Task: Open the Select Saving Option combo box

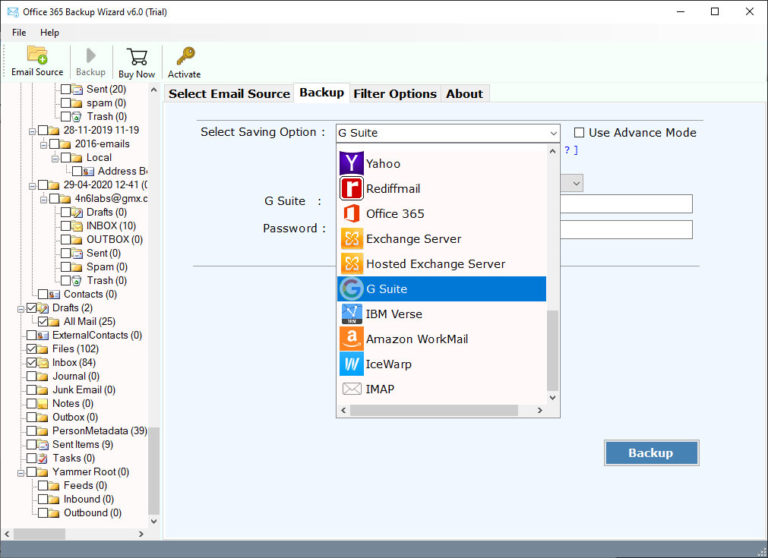Action: click(x=448, y=133)
